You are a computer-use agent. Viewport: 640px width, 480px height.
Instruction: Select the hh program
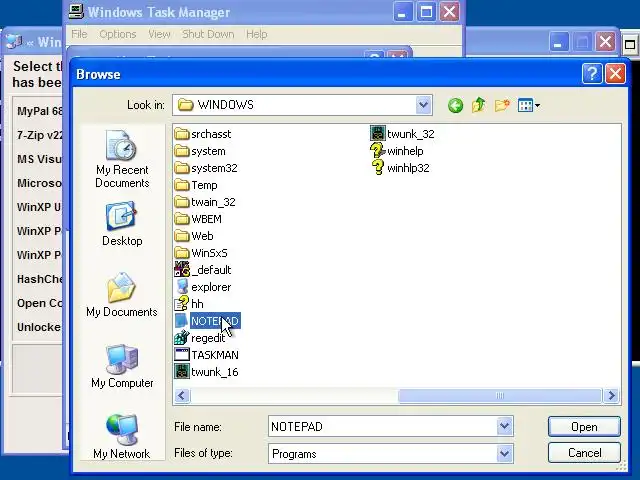[x=189, y=304]
